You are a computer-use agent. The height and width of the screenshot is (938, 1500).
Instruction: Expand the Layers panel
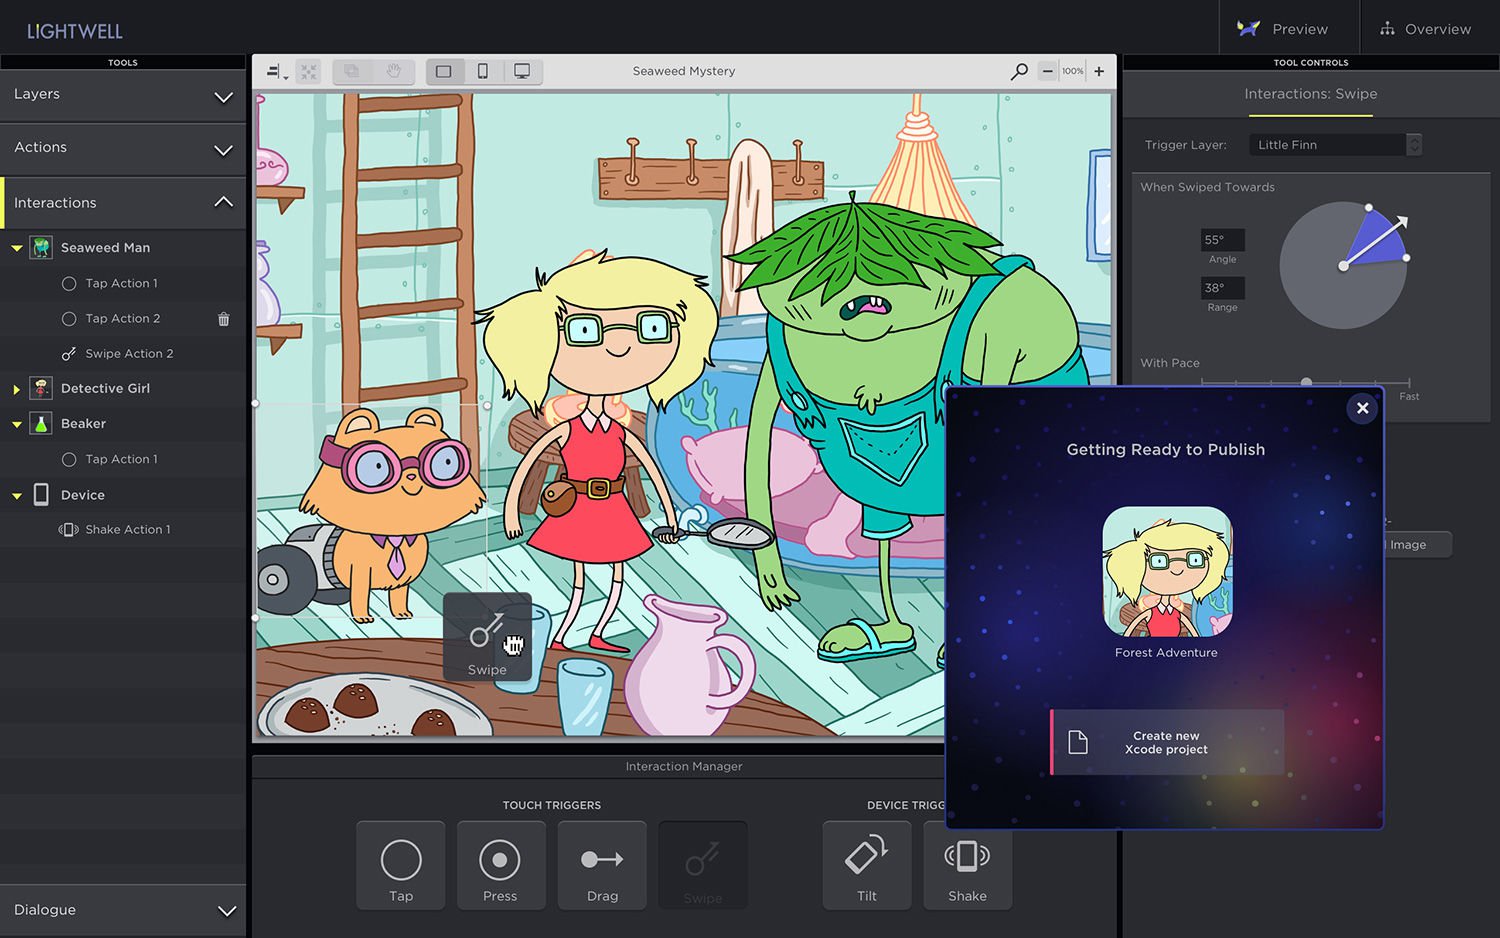[x=123, y=95]
